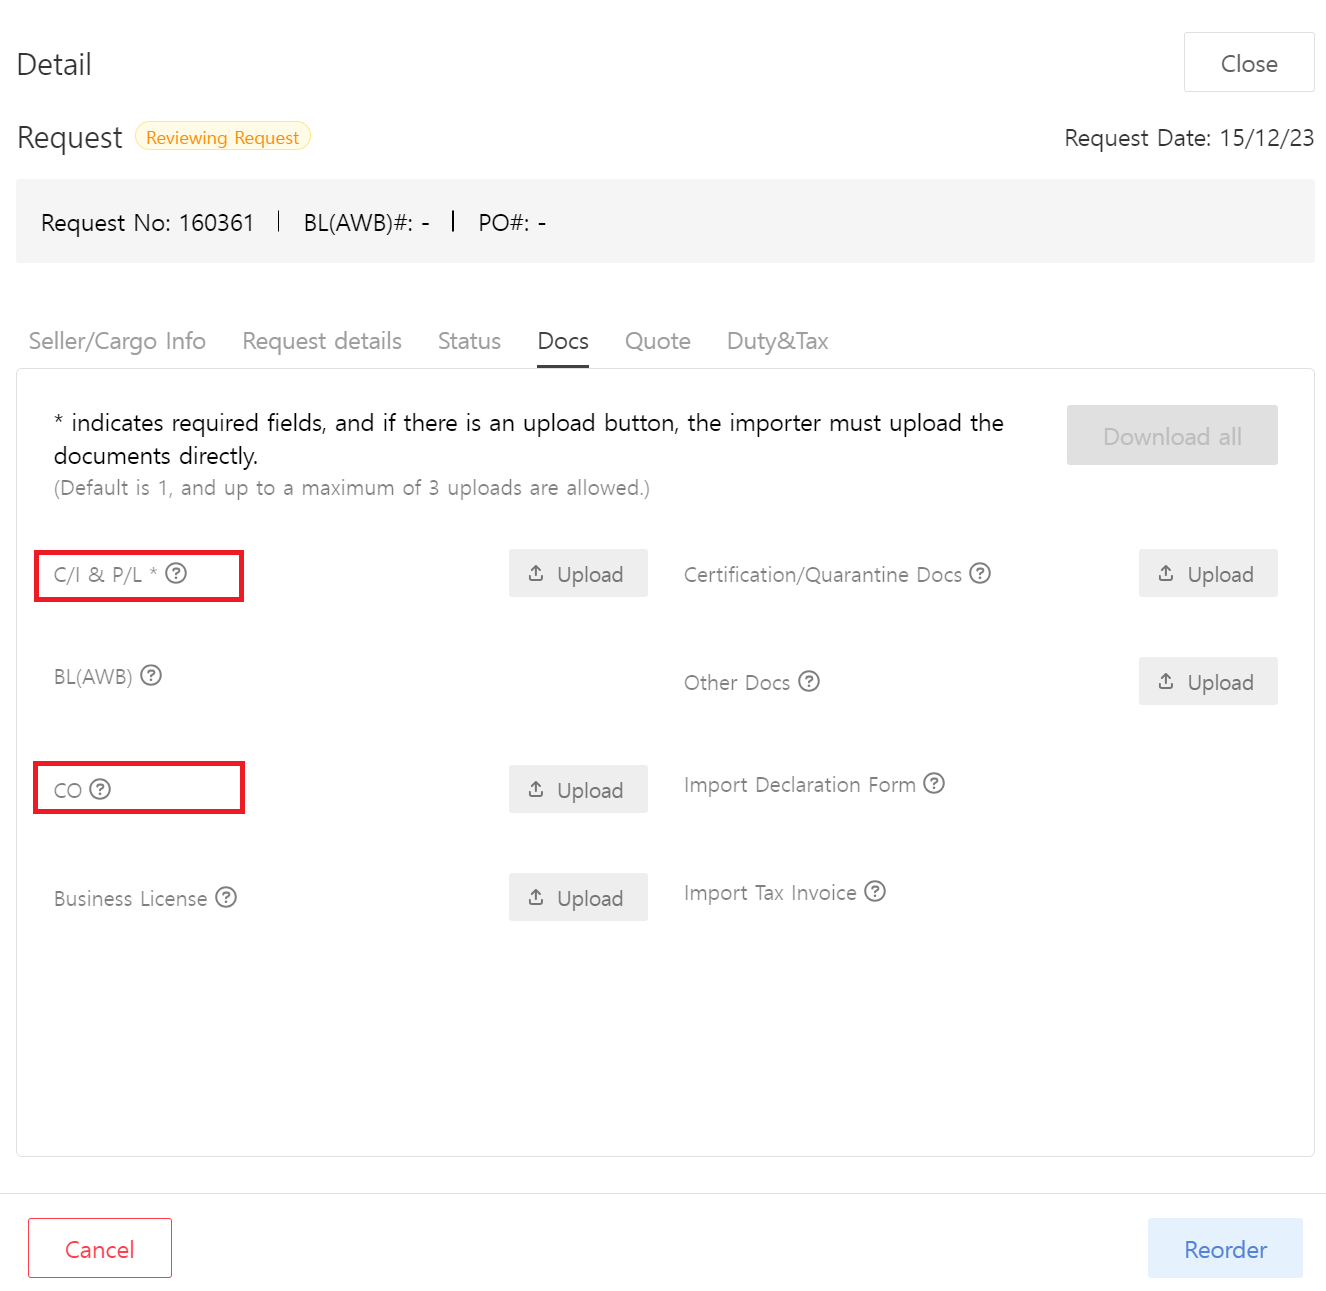Screen dimensions: 1326x1291
Task: Open the Request details tab
Action: click(x=322, y=341)
